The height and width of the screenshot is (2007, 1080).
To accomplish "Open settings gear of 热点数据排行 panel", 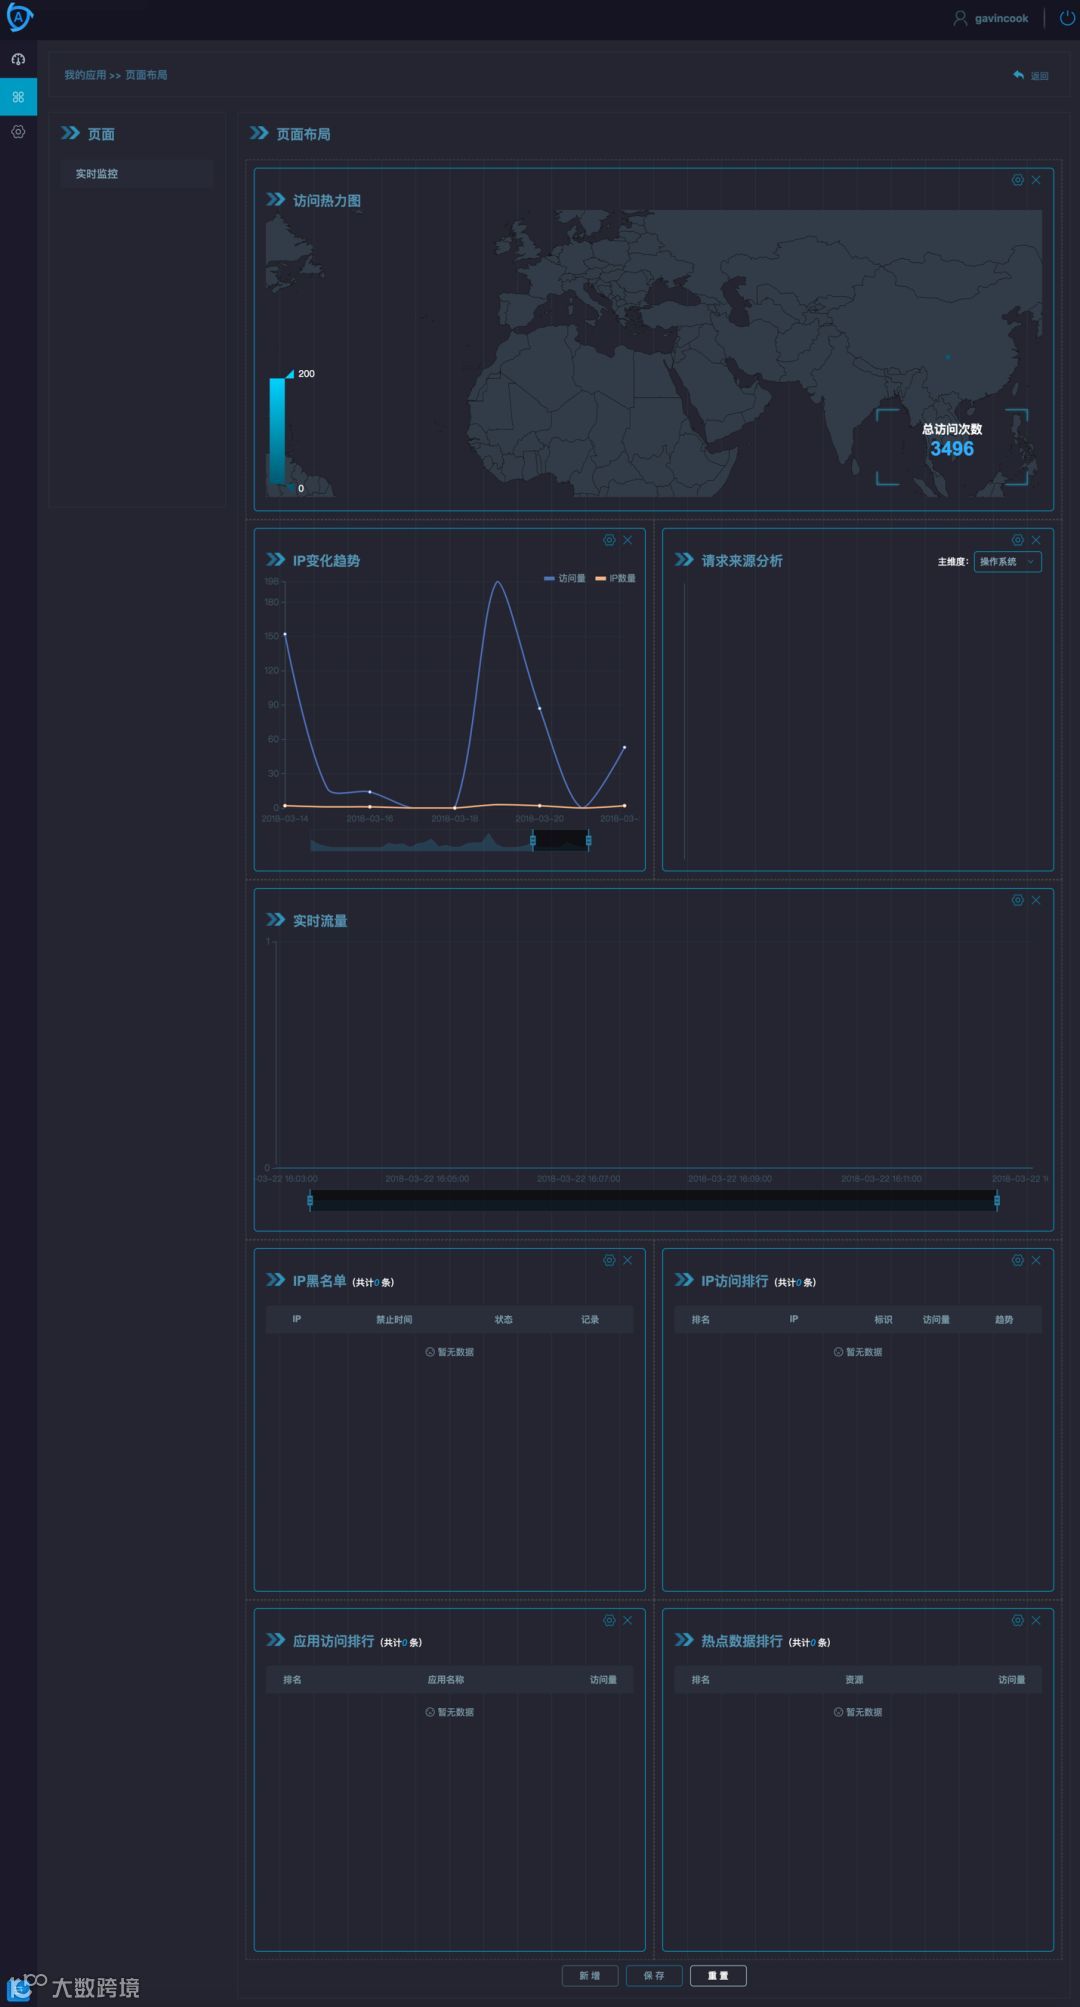I will click(x=1018, y=1620).
